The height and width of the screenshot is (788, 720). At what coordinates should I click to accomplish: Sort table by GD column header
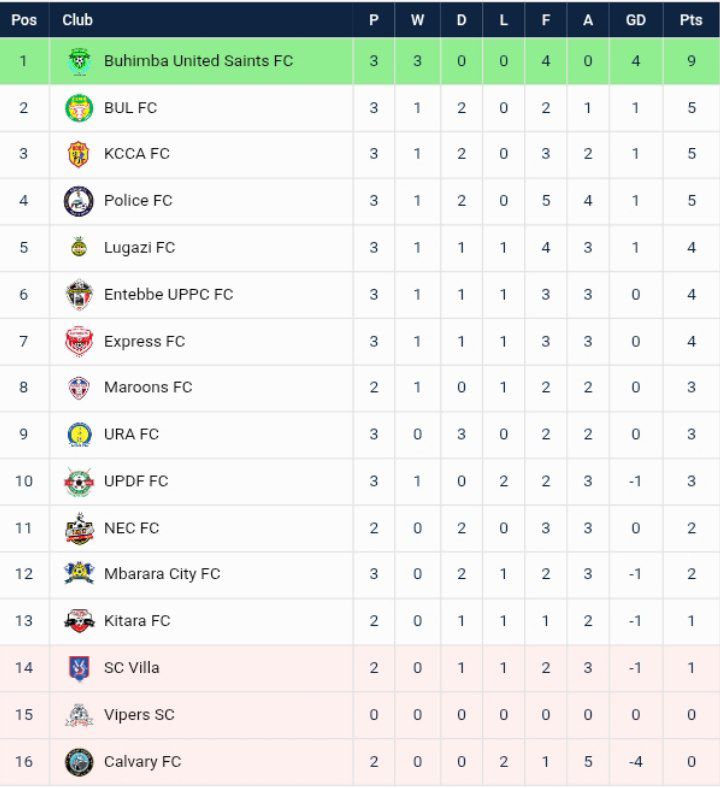click(x=635, y=20)
